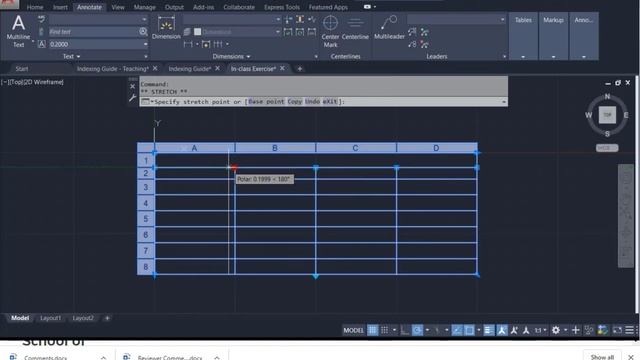The width and height of the screenshot is (640, 360).
Task: Open the Insert ribbon tab
Action: [x=60, y=7]
